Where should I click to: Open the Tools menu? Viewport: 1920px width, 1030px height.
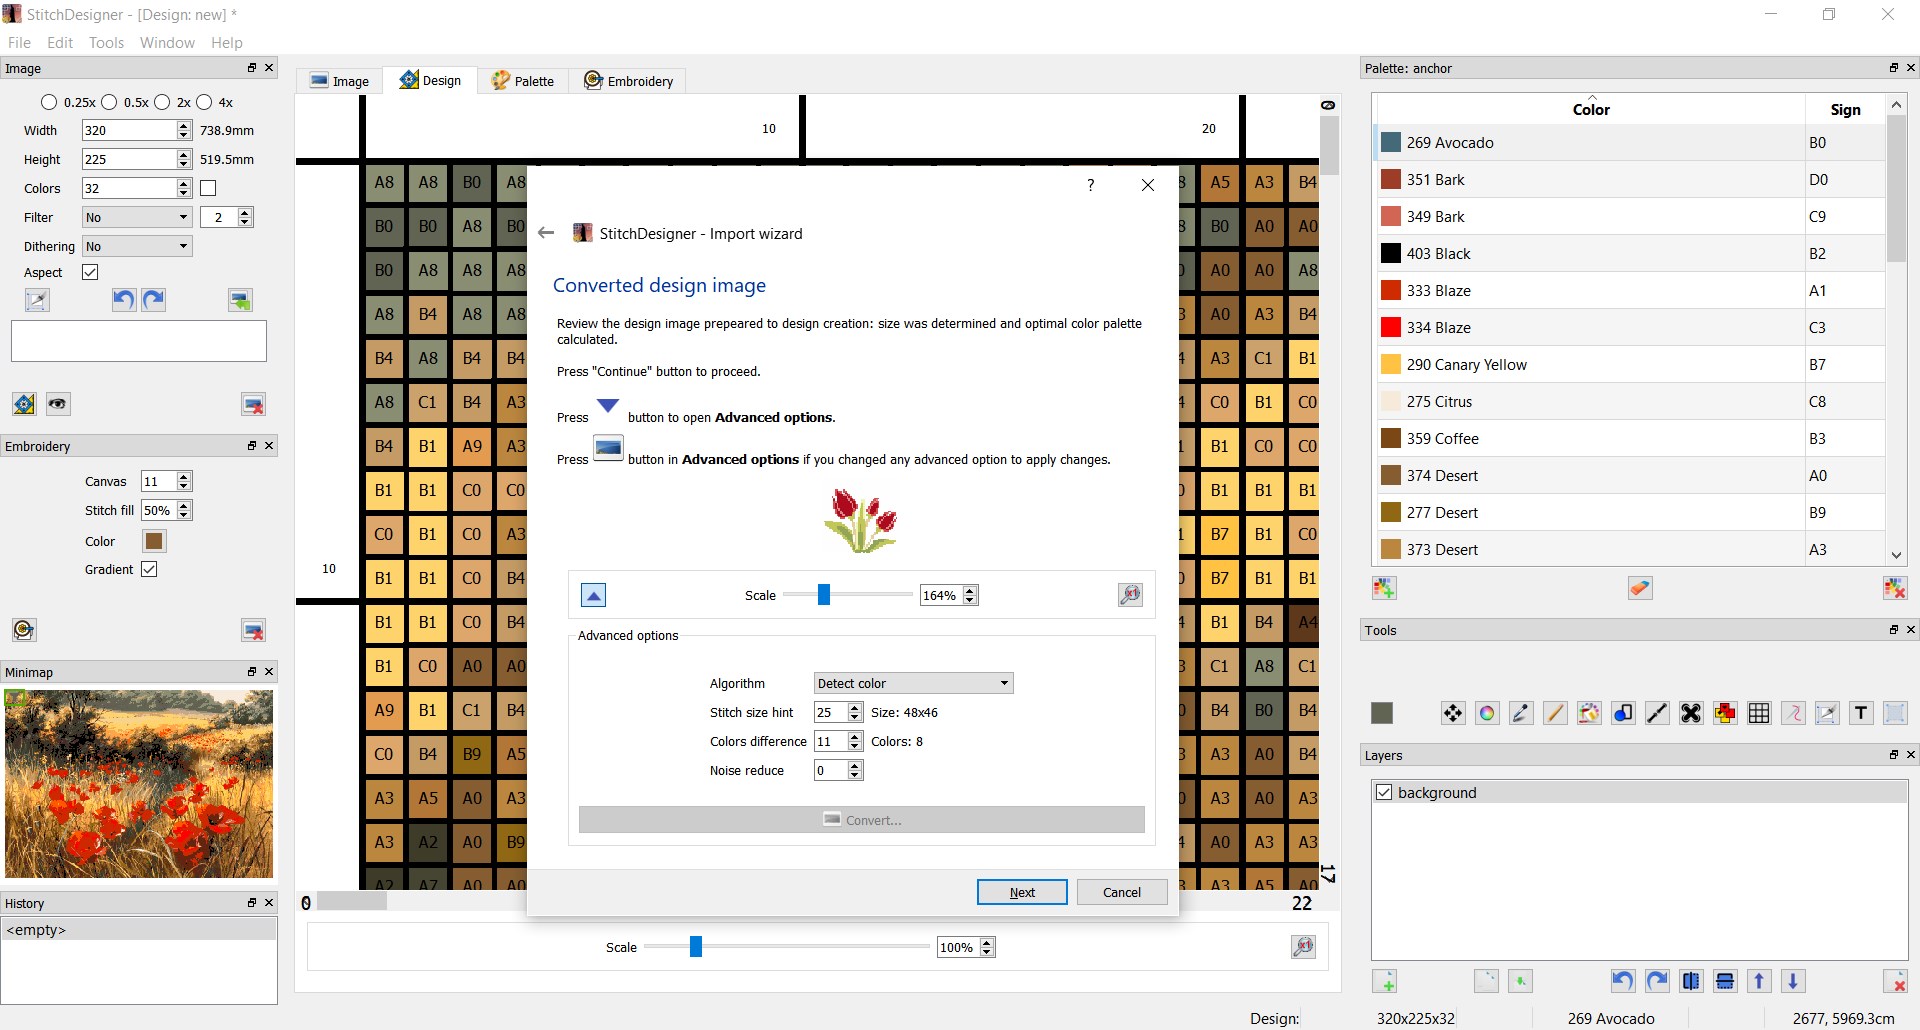(x=106, y=43)
